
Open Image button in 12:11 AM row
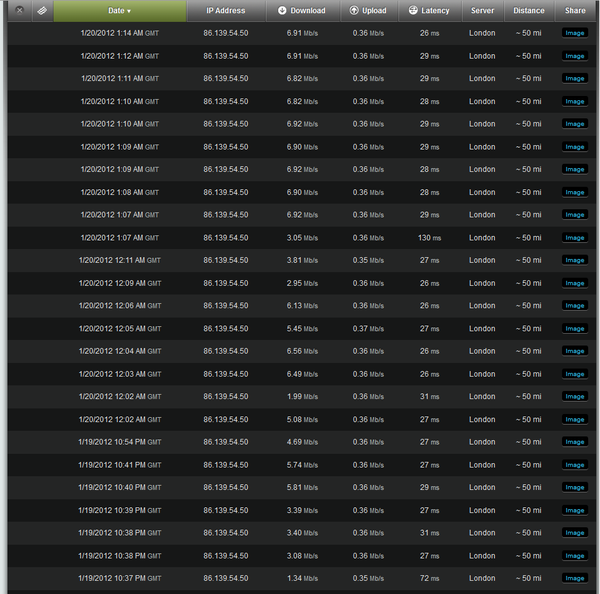575,260
